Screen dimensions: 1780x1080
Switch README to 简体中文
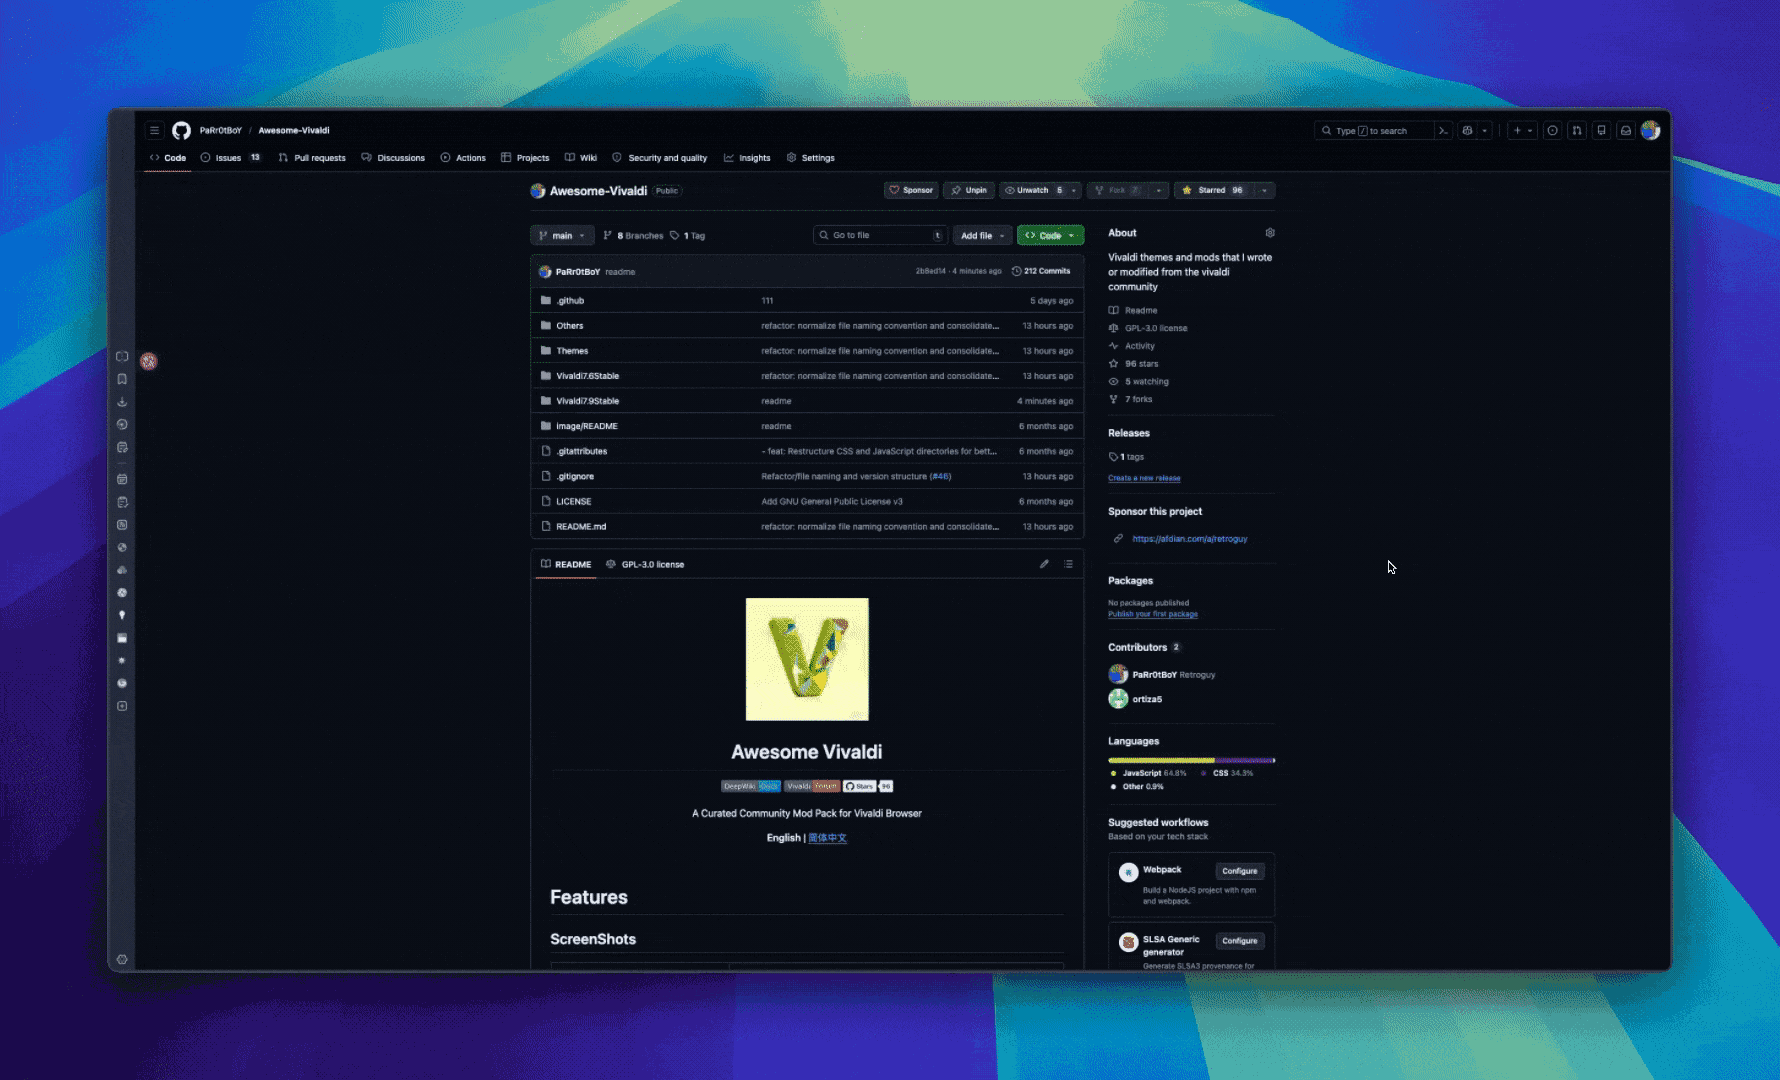(827, 838)
